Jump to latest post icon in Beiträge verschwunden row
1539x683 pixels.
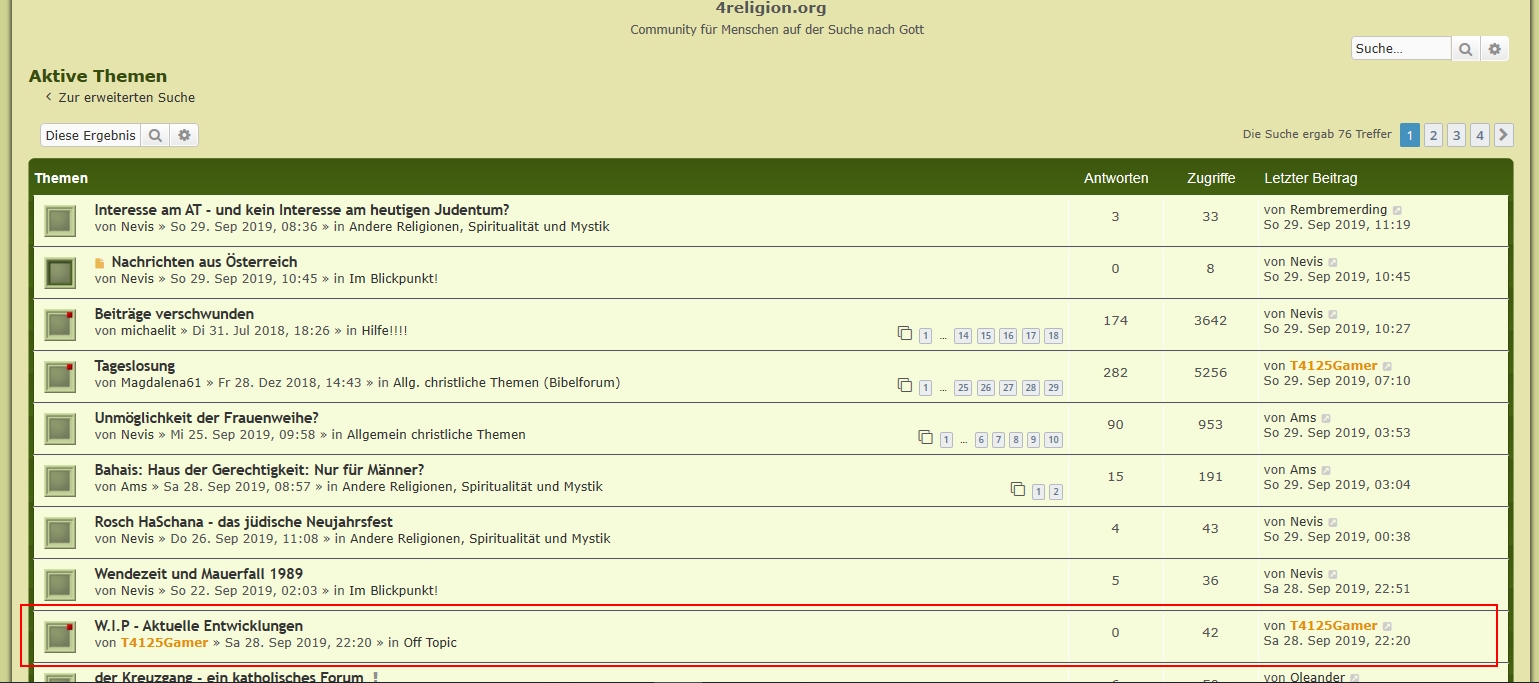1333,315
